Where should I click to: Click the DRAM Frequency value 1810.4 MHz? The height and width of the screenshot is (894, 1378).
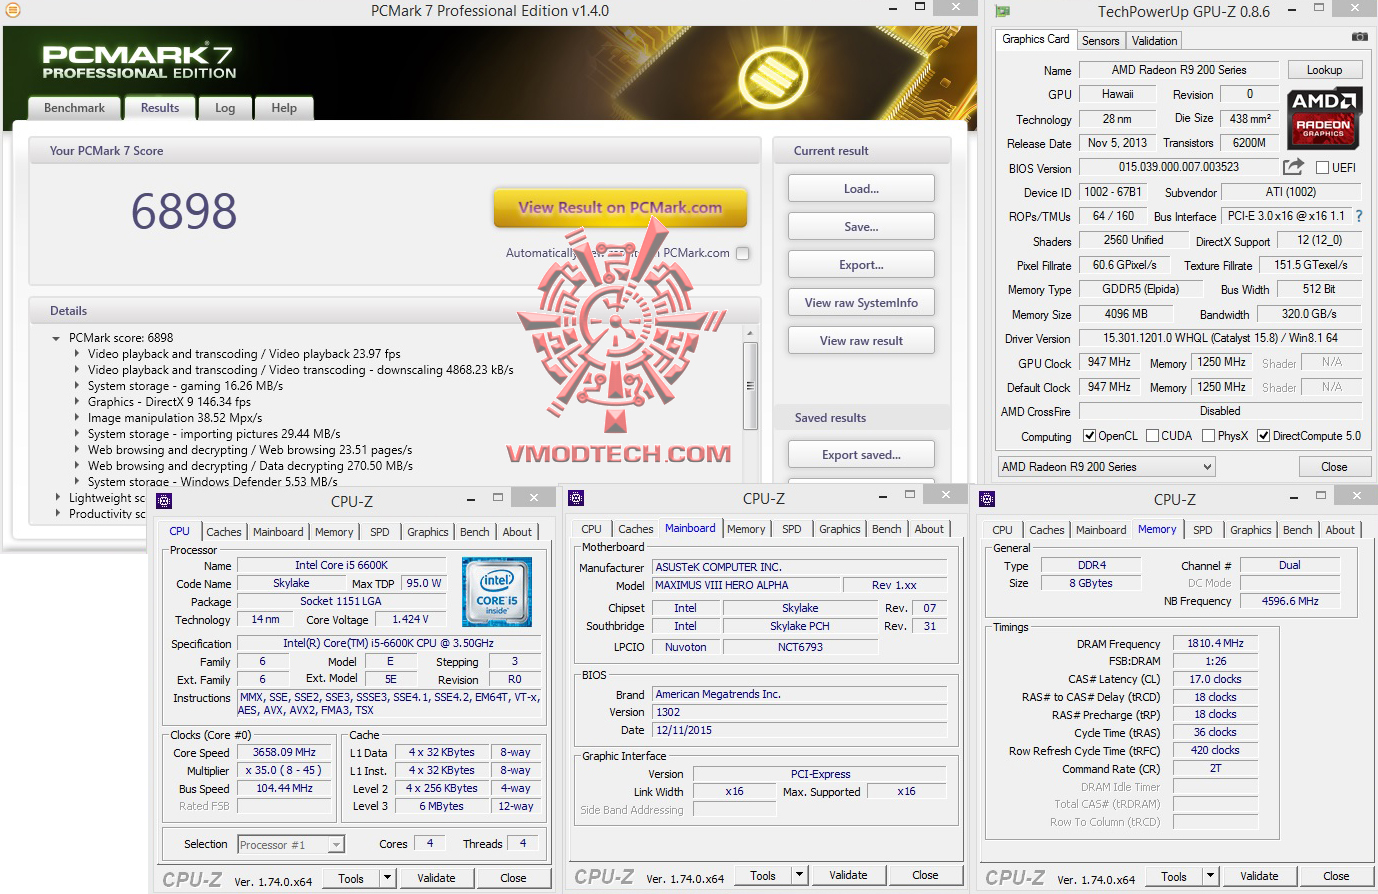tap(1215, 643)
